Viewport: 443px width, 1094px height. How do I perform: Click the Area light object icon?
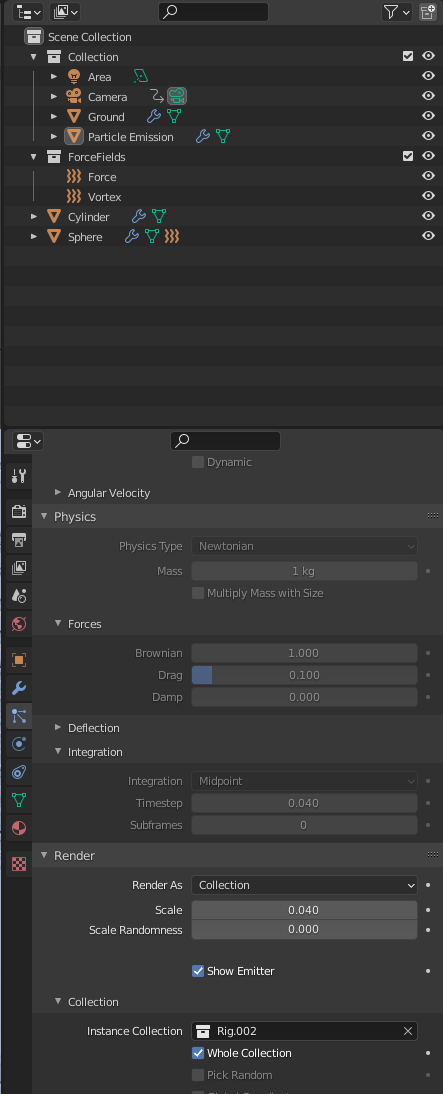pos(74,77)
